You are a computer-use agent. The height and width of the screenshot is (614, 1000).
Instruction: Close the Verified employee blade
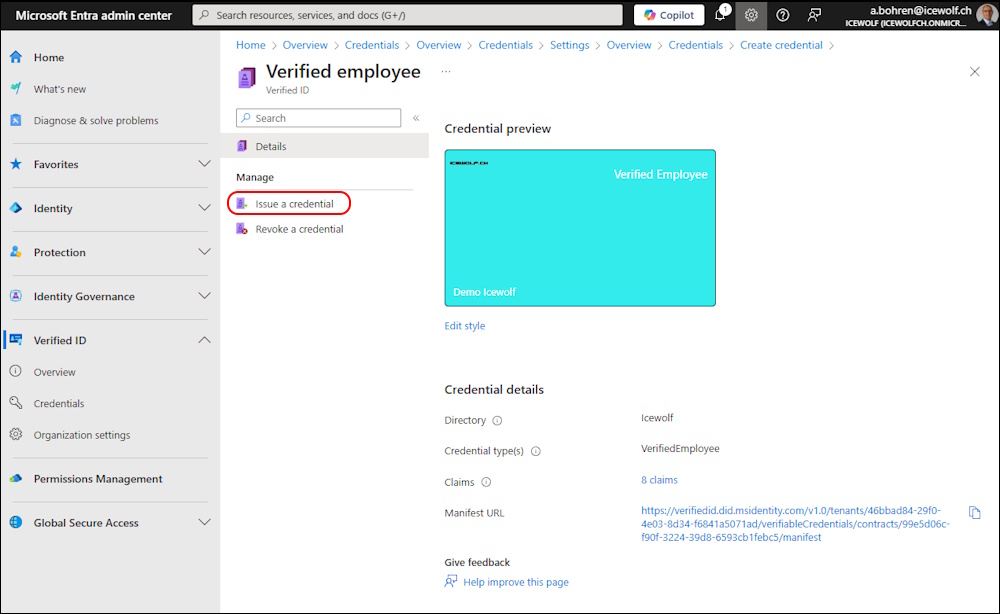tap(974, 71)
